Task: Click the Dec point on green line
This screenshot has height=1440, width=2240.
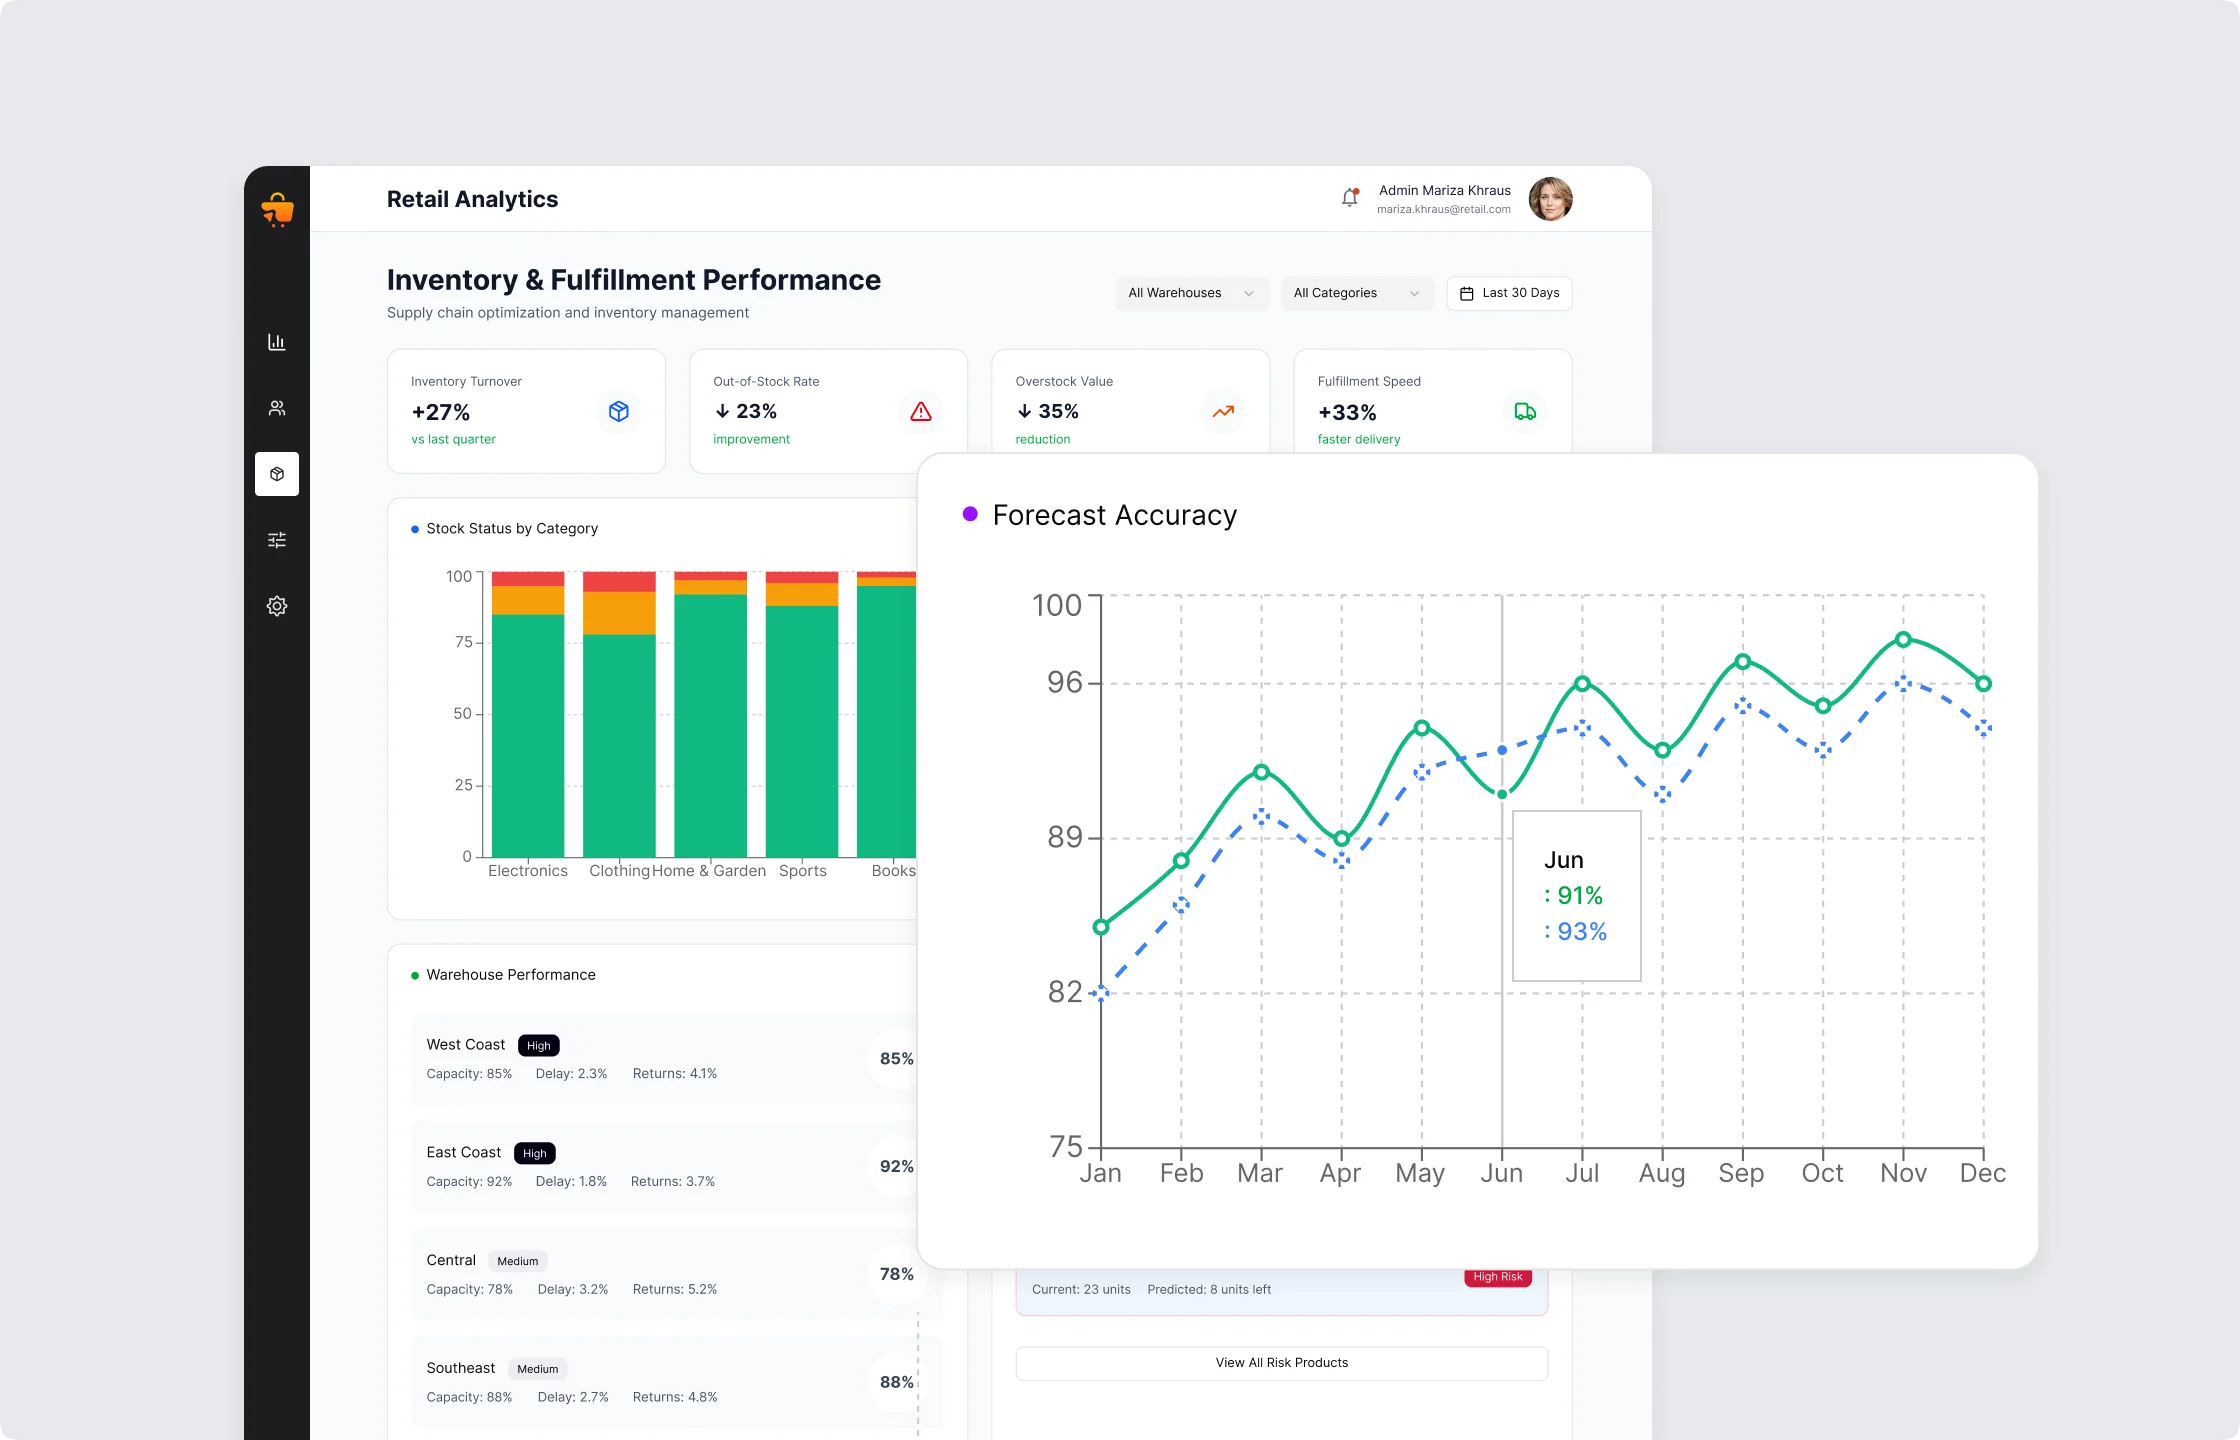Action: tap(1984, 684)
